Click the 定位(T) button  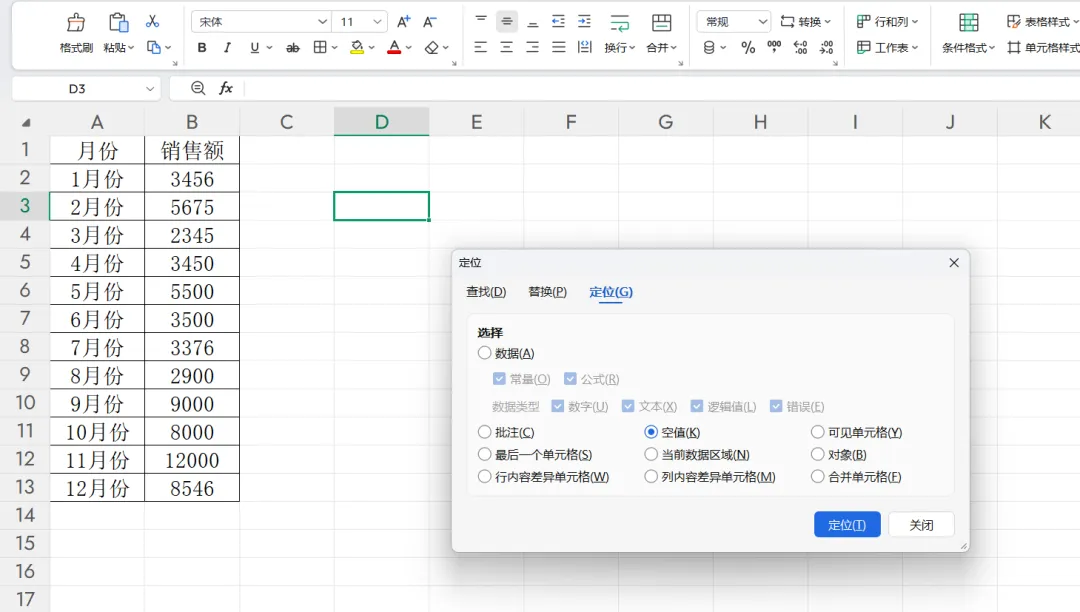(847, 525)
